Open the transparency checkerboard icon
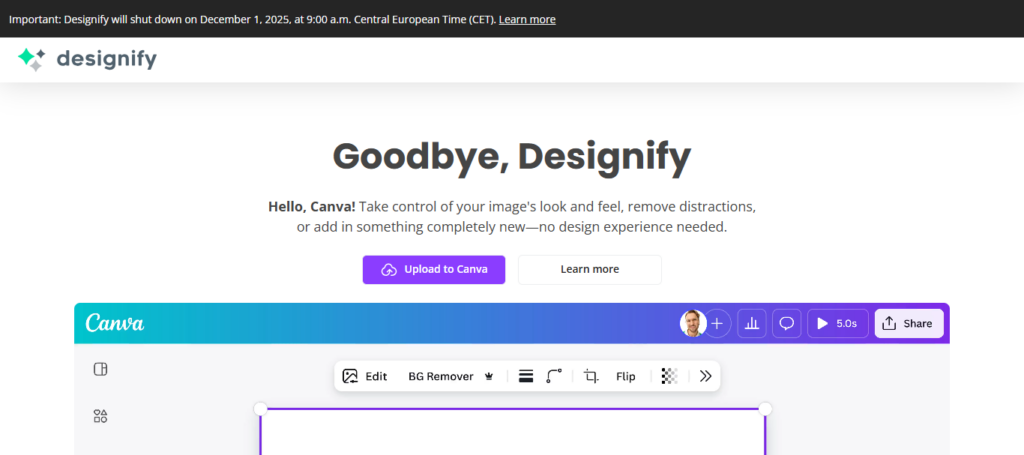1024x455 pixels. [670, 376]
